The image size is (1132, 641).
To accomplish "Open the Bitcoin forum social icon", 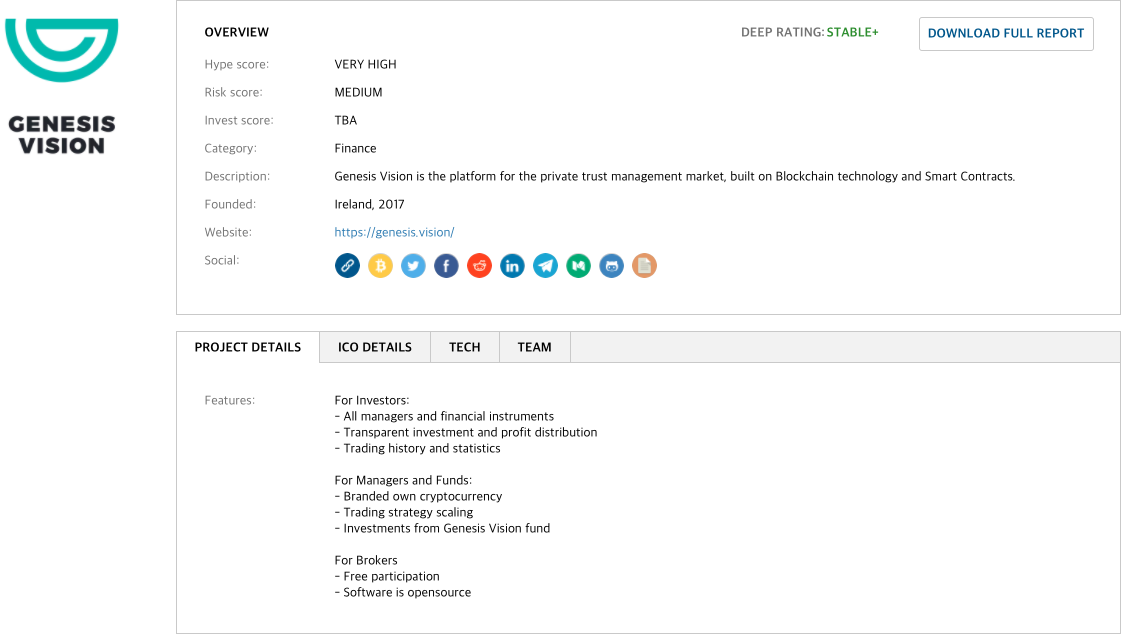I will (x=380, y=266).
